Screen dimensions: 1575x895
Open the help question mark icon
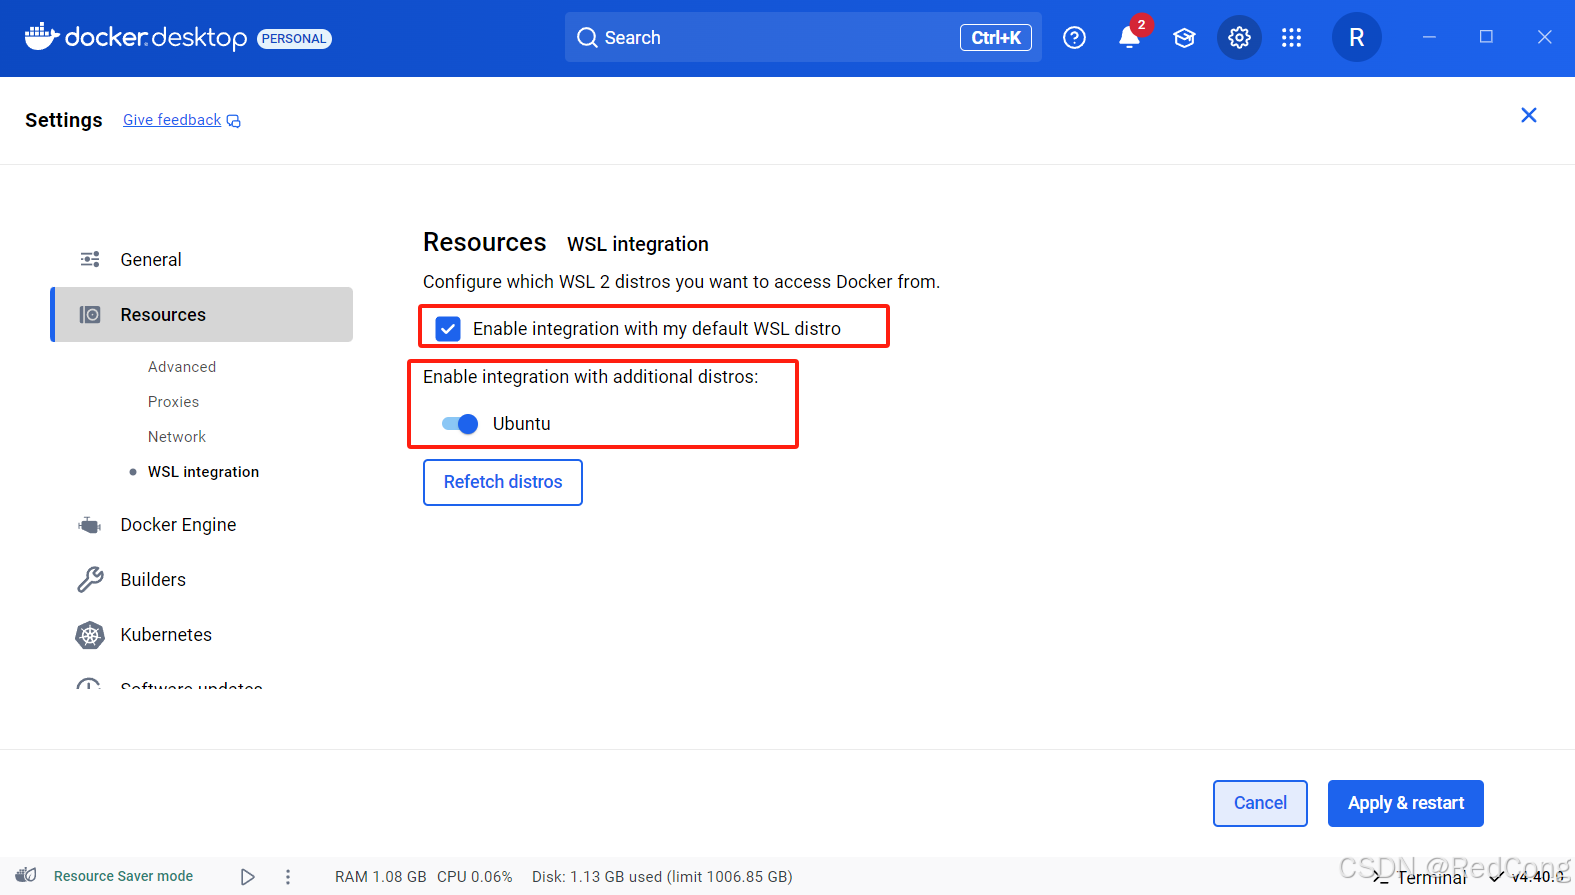click(1074, 38)
